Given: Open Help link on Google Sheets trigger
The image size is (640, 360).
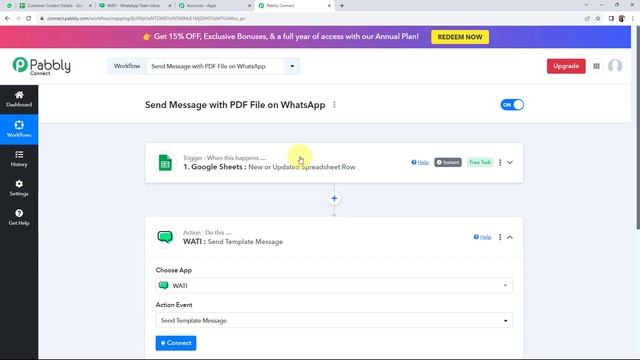Looking at the screenshot, I should pos(420,162).
